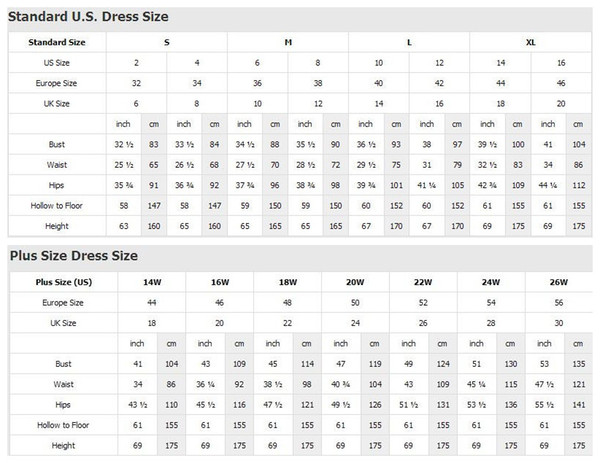
Task: Click Europe Size '32' in standard table
Action: point(136,83)
